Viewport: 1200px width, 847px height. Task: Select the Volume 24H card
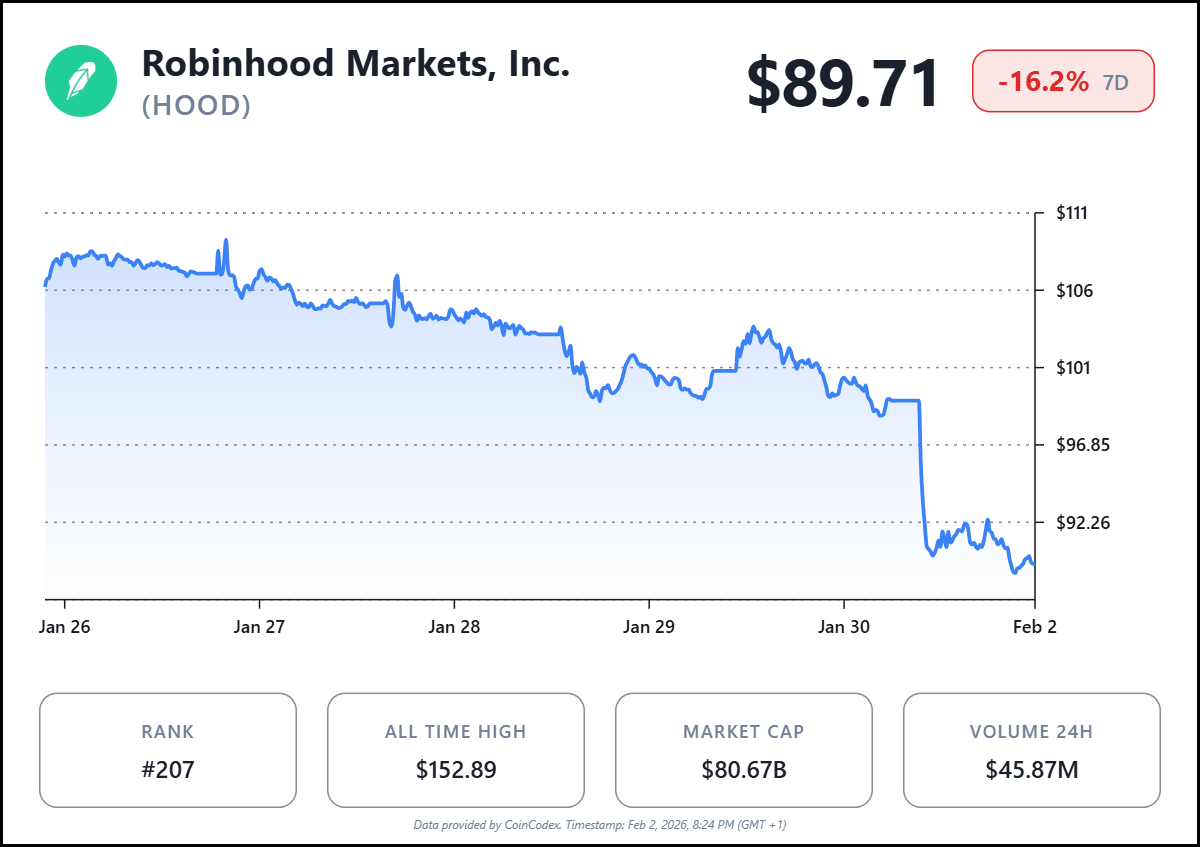1031,750
